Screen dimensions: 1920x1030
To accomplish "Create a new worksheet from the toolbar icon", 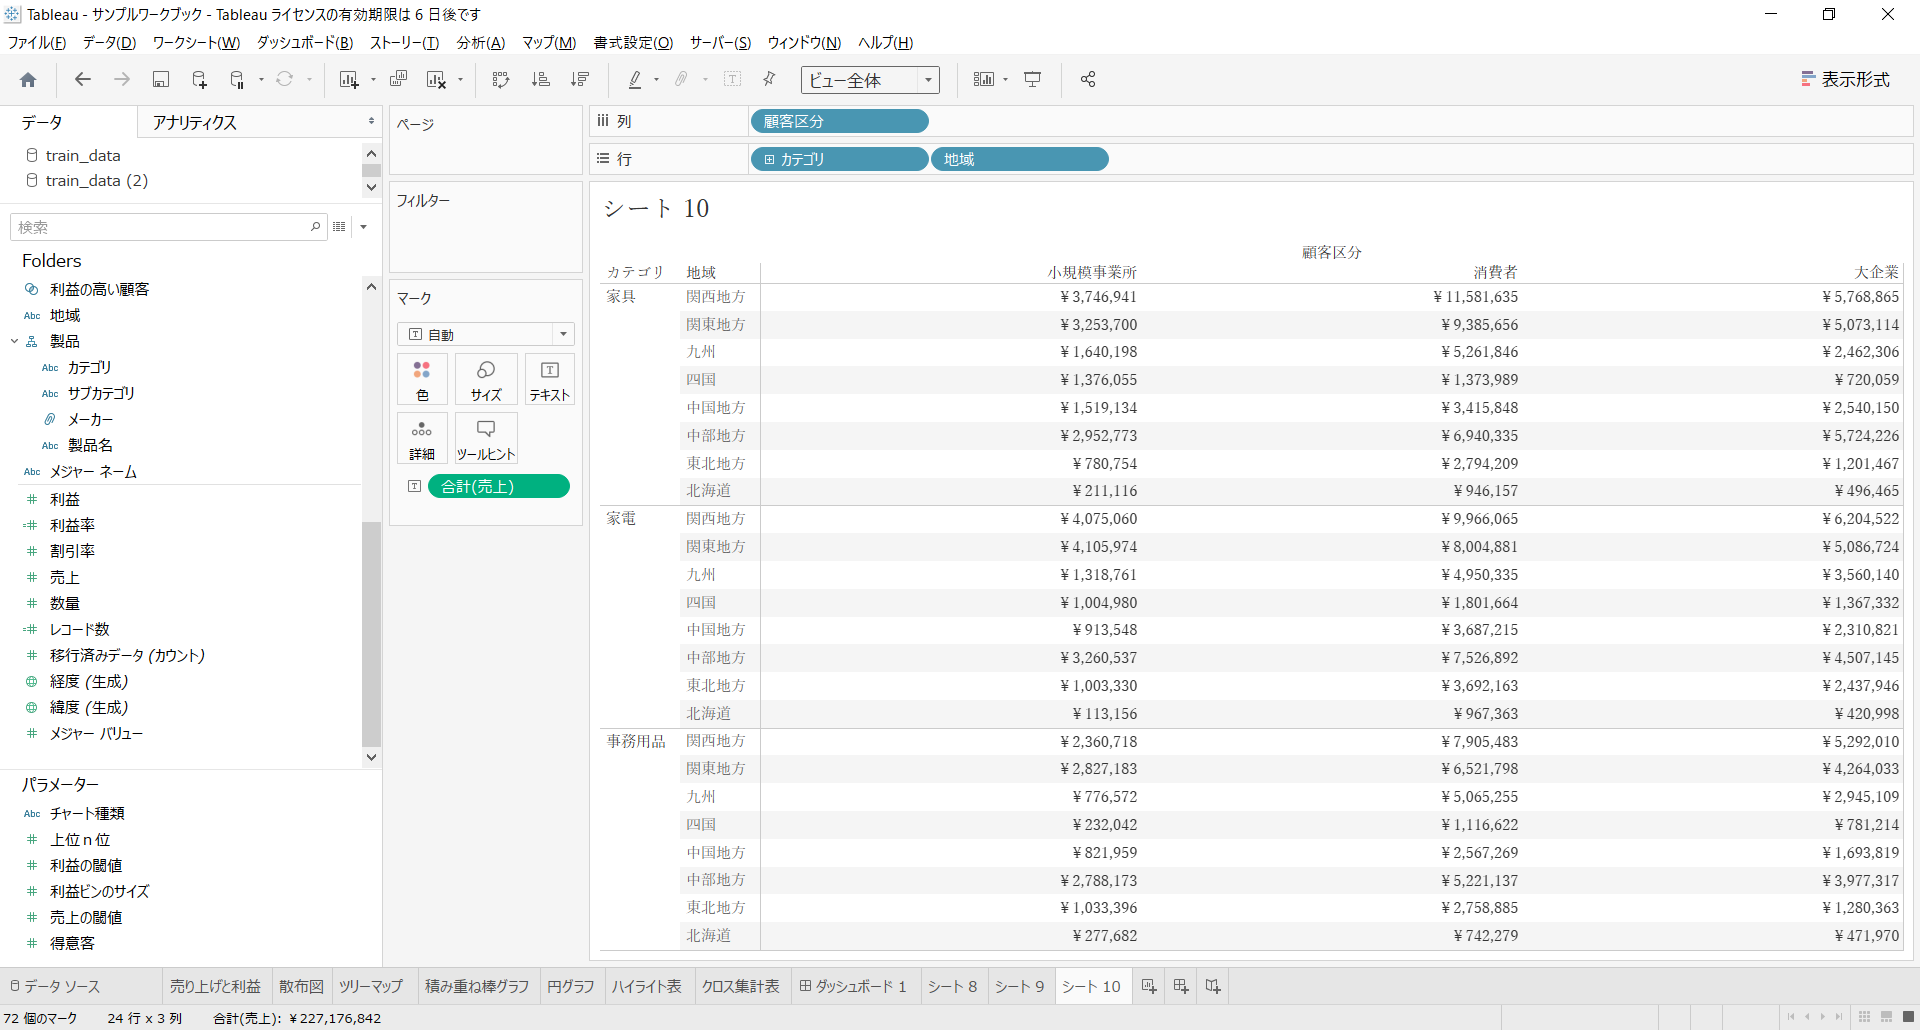I will click(x=349, y=80).
